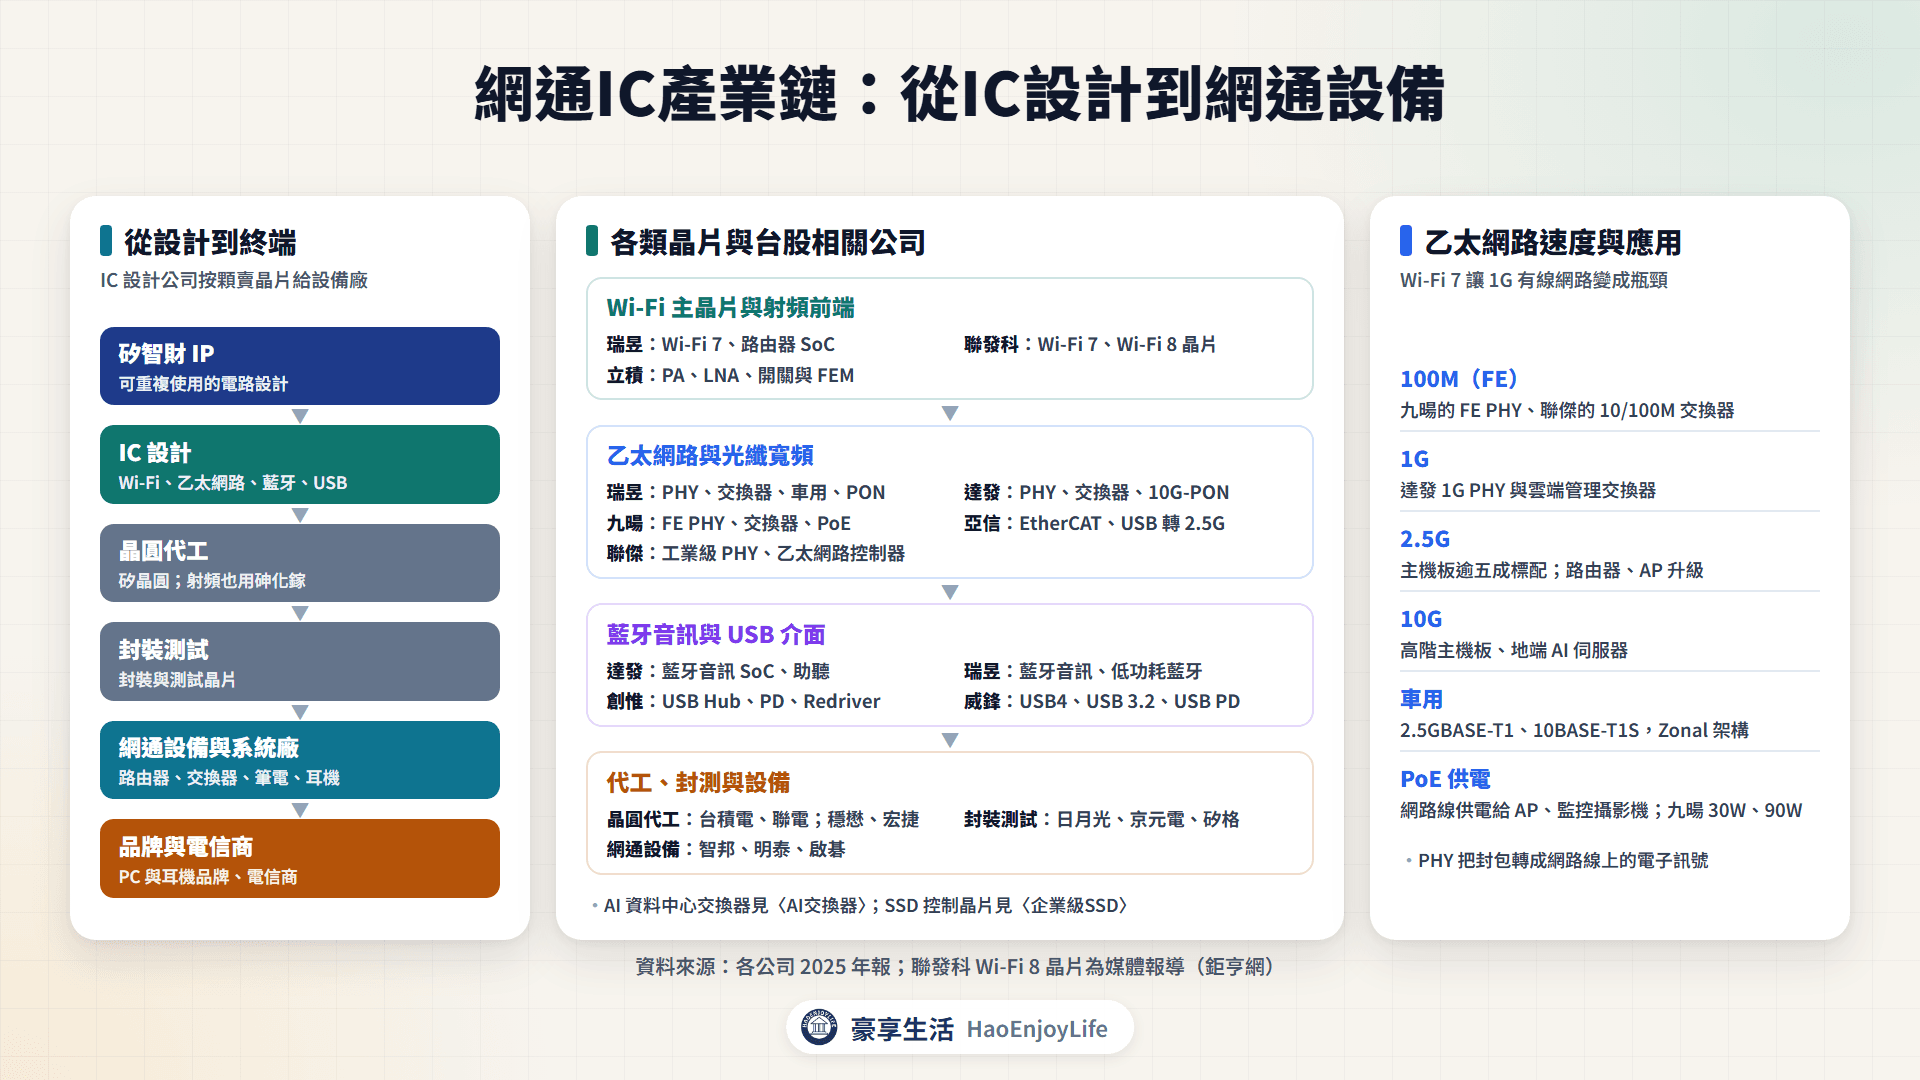Click the 2.5G speed label
The image size is (1920, 1080).
pos(1425,539)
